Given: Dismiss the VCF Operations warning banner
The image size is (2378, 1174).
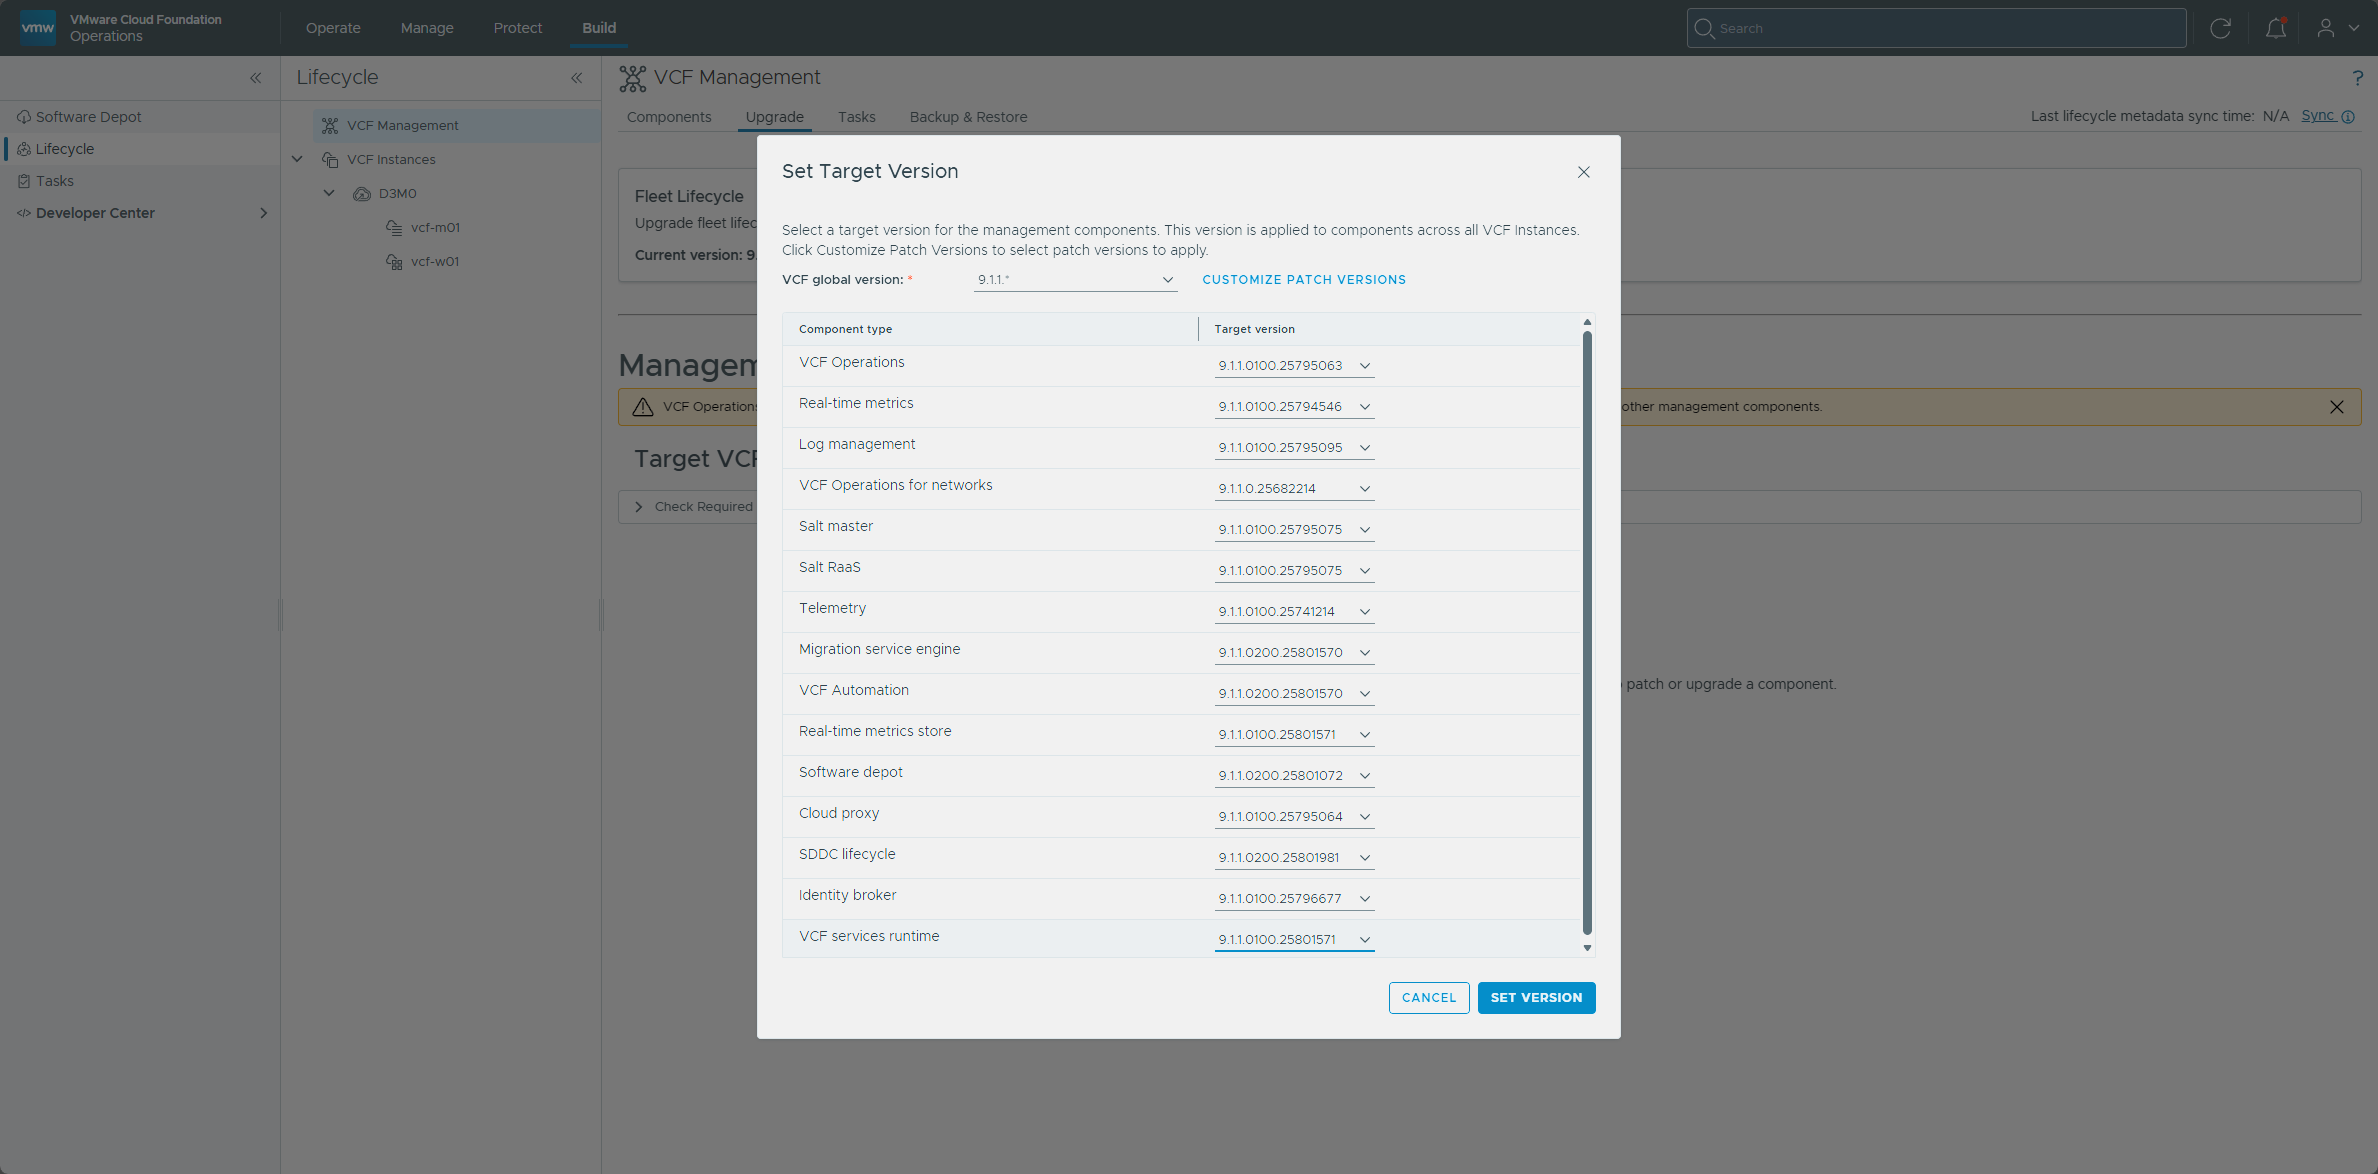Looking at the screenshot, I should coord(2337,407).
